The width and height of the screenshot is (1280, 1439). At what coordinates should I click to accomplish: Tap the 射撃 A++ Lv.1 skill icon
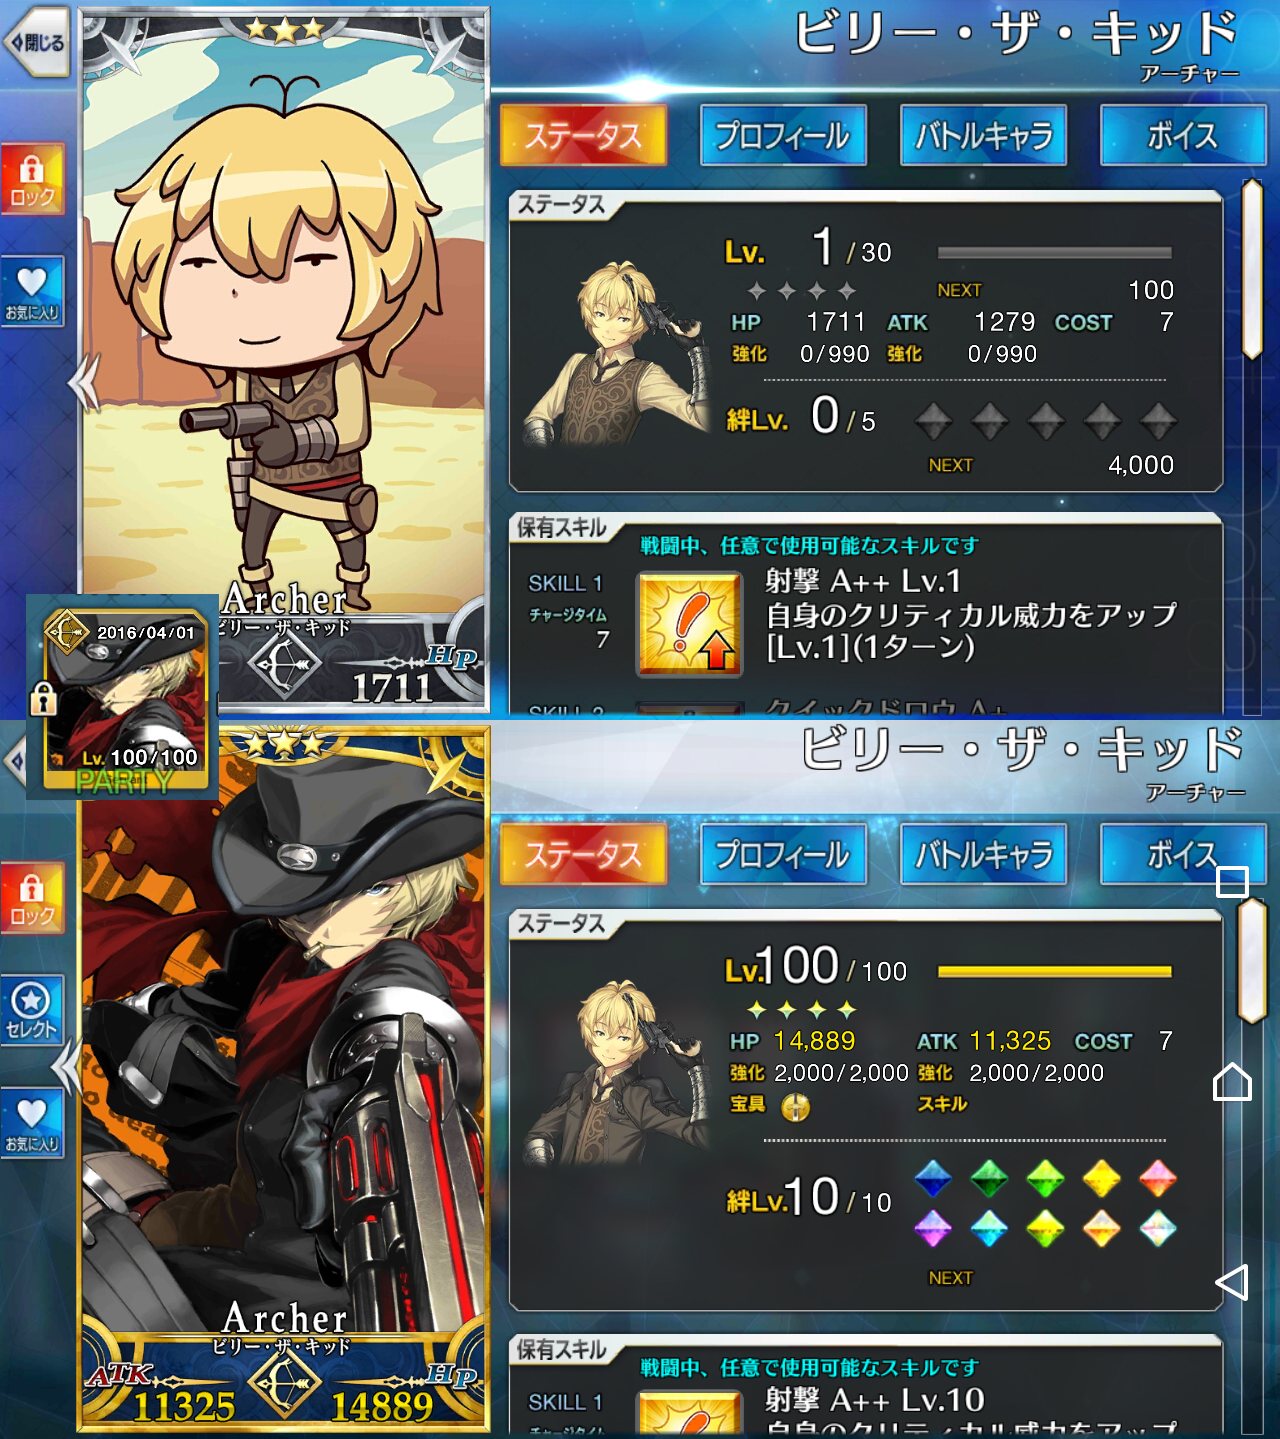coord(690,624)
